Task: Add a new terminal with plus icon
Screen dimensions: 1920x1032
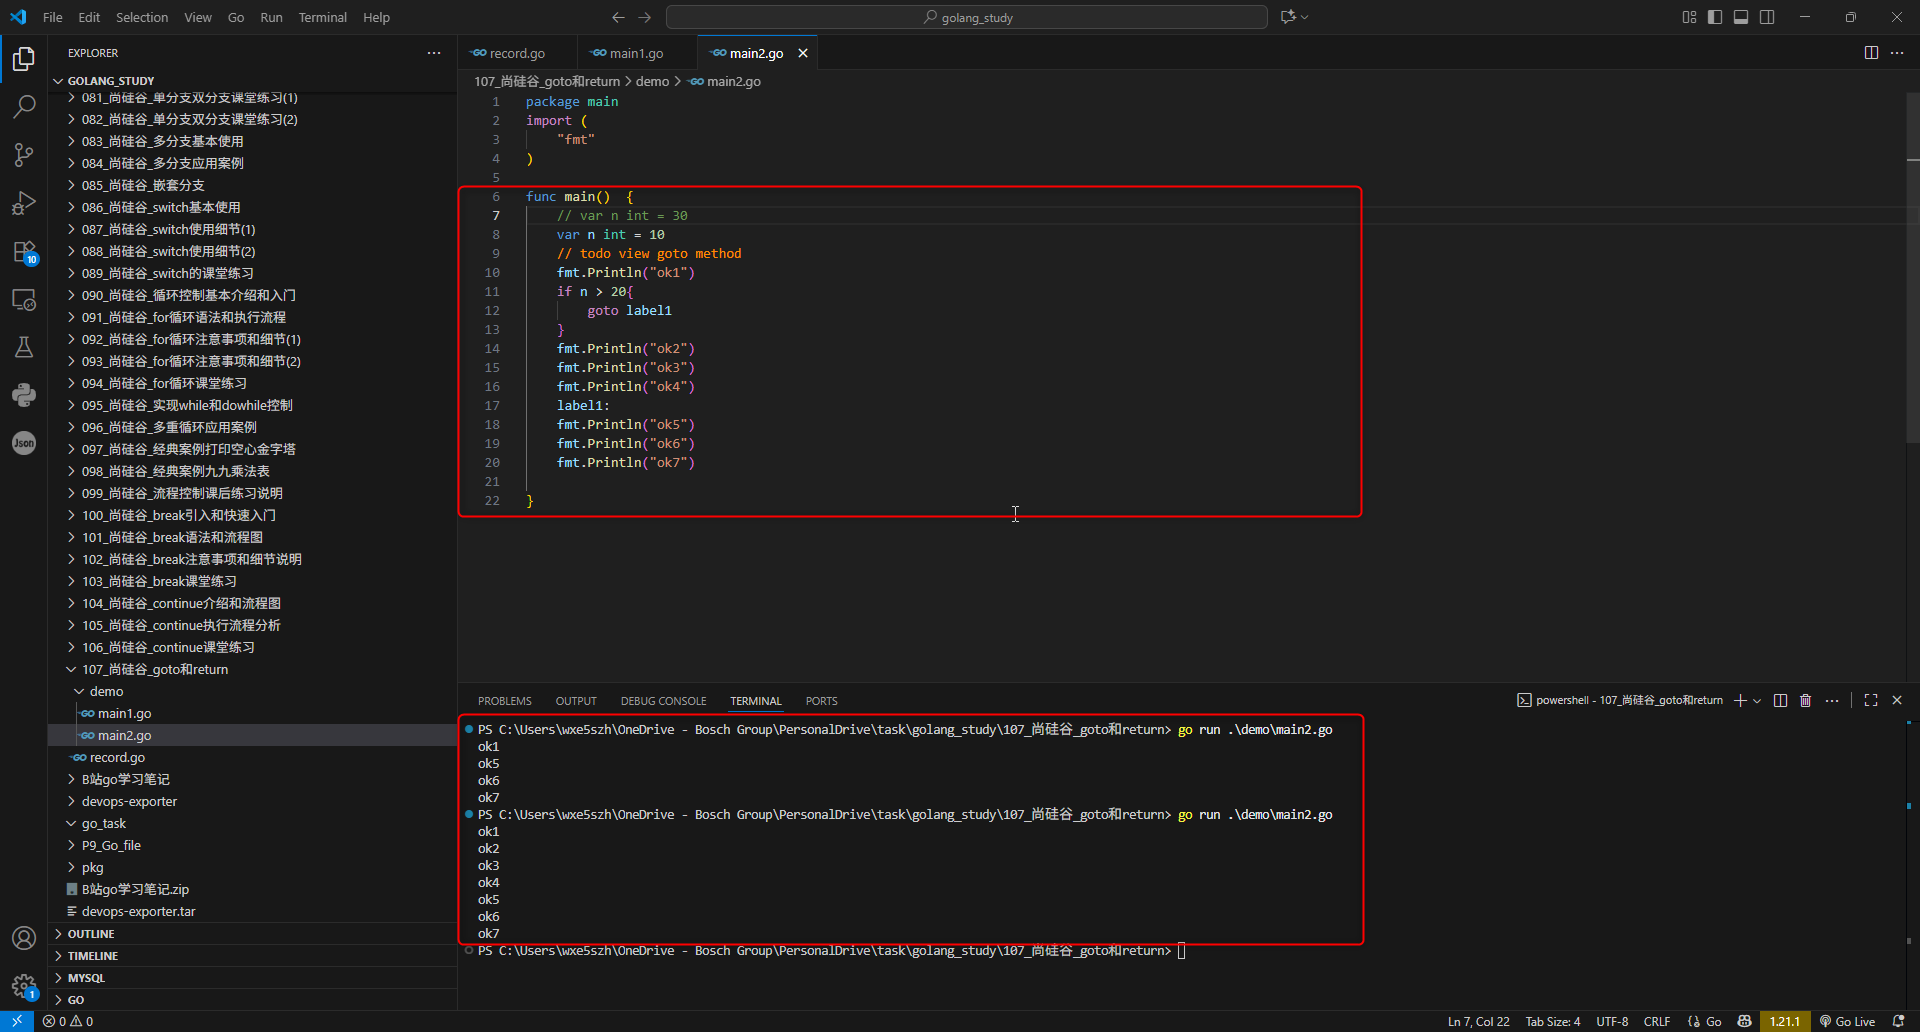Action: (1740, 700)
